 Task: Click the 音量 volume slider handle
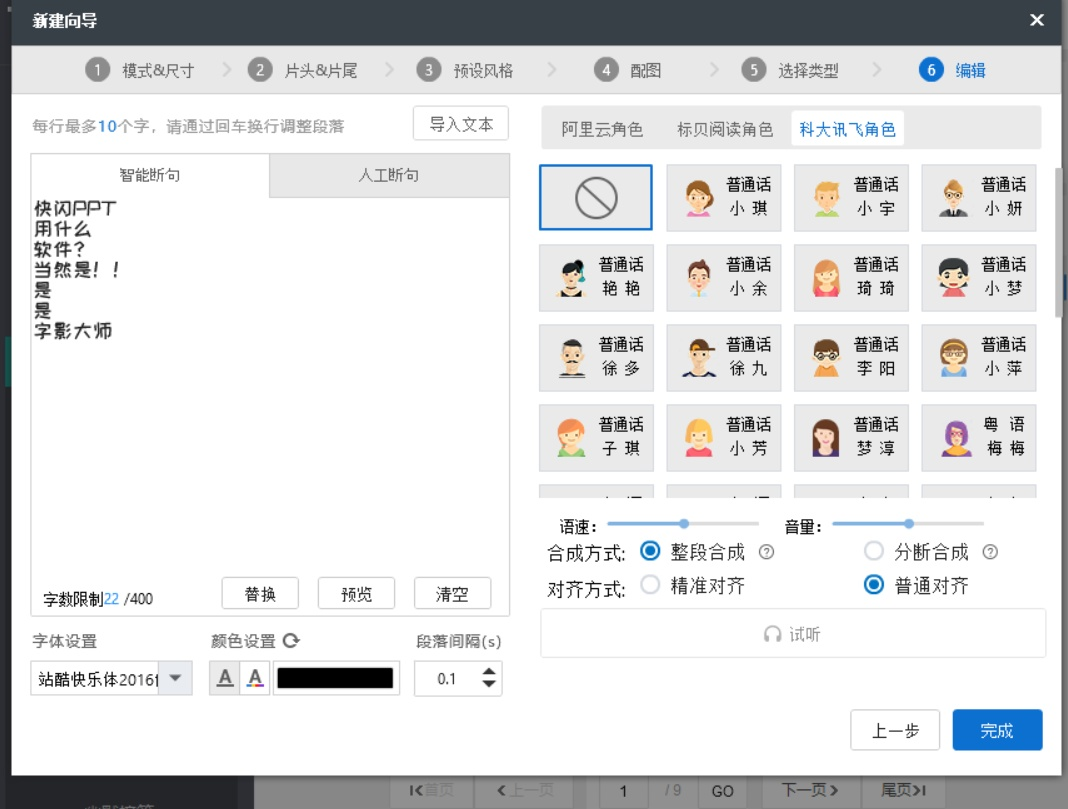pyautogui.click(x=908, y=522)
